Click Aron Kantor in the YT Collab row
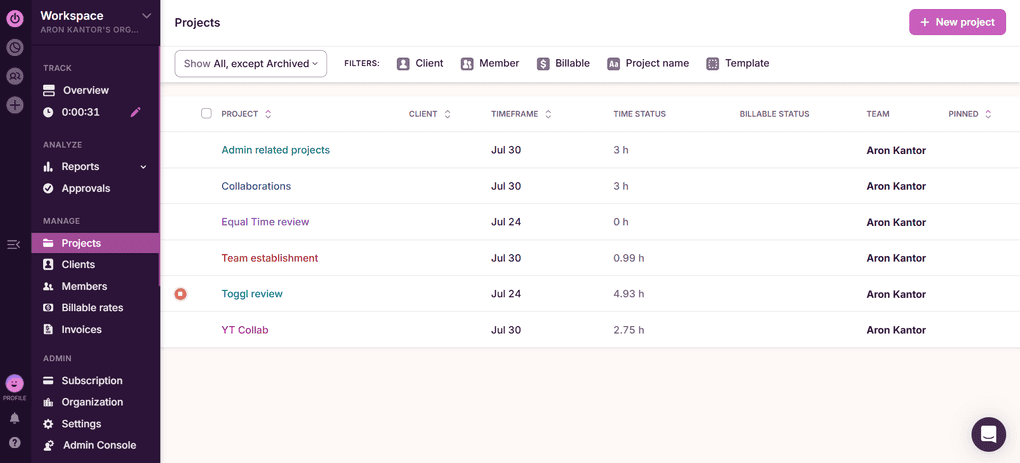 click(896, 330)
